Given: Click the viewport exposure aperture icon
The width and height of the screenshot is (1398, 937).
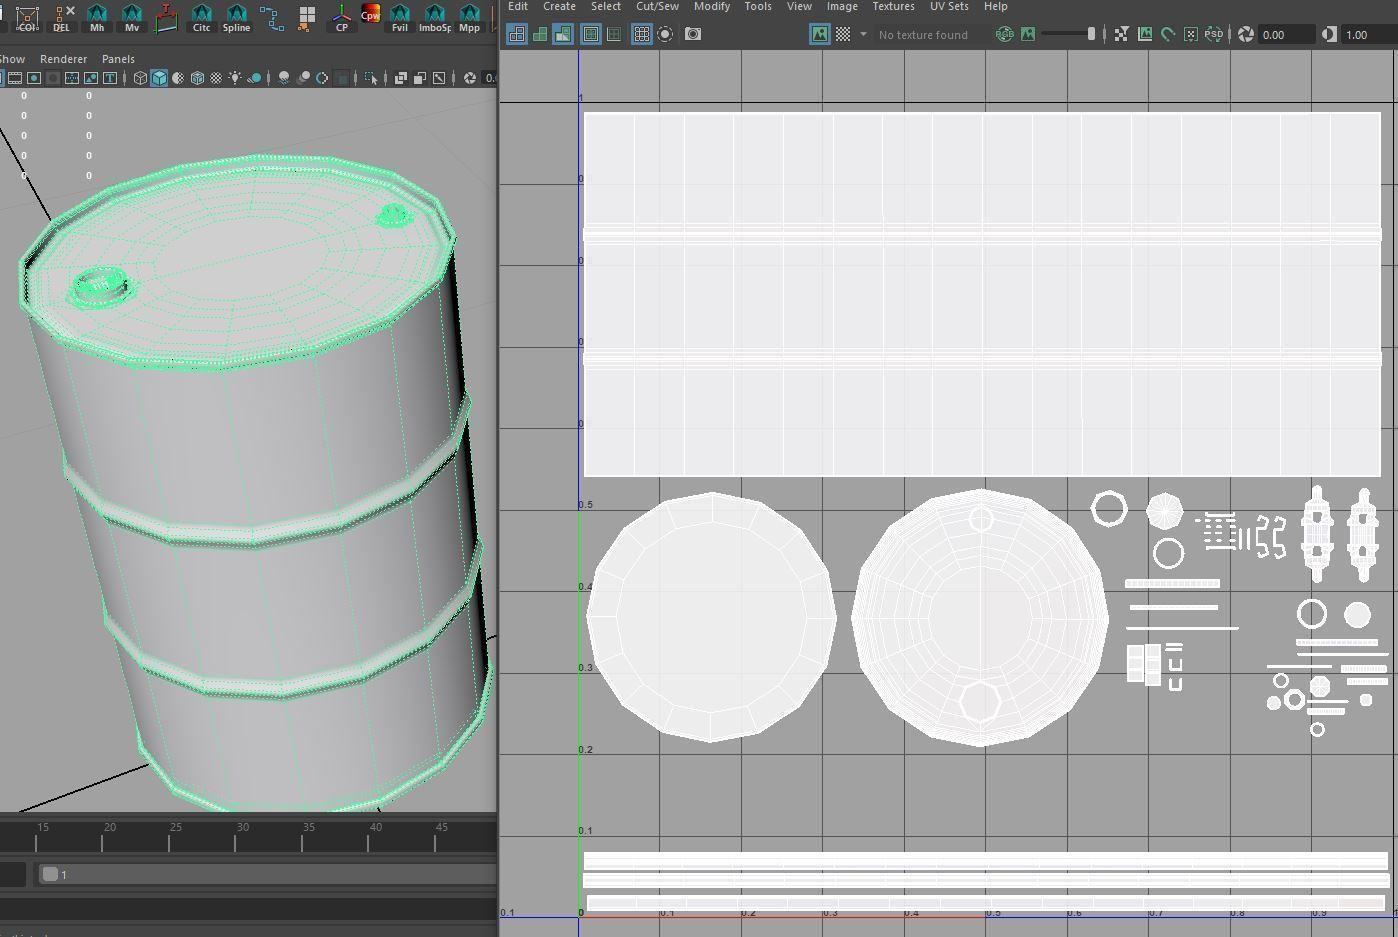Looking at the screenshot, I should 470,78.
